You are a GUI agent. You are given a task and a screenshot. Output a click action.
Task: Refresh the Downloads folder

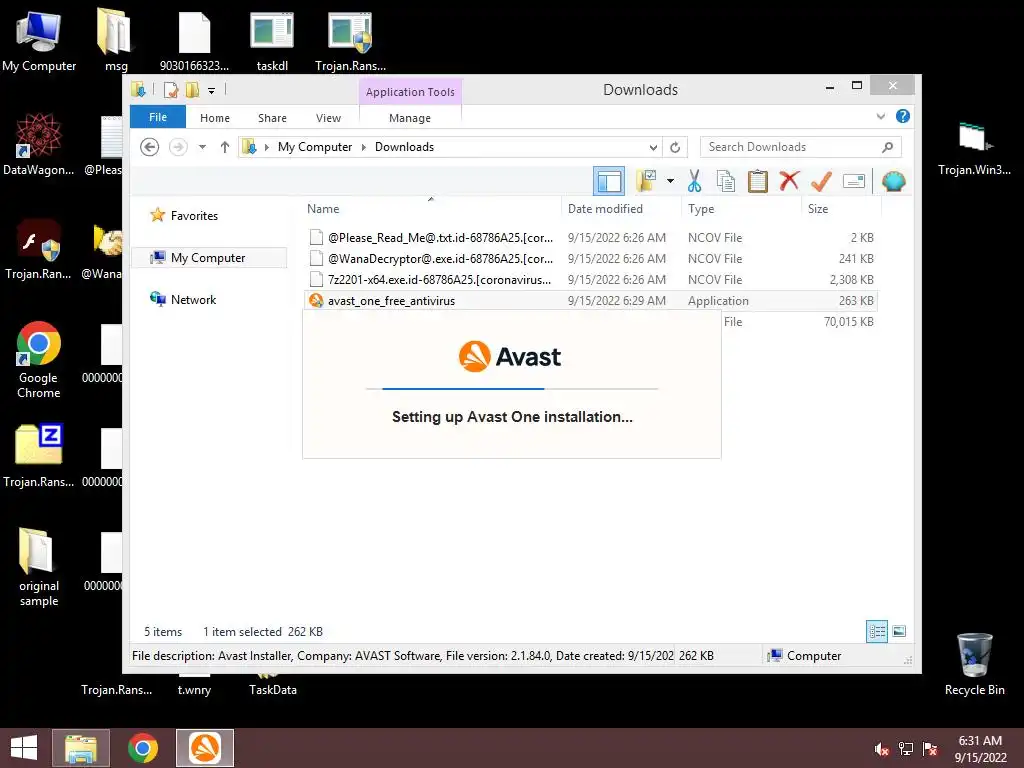point(675,147)
